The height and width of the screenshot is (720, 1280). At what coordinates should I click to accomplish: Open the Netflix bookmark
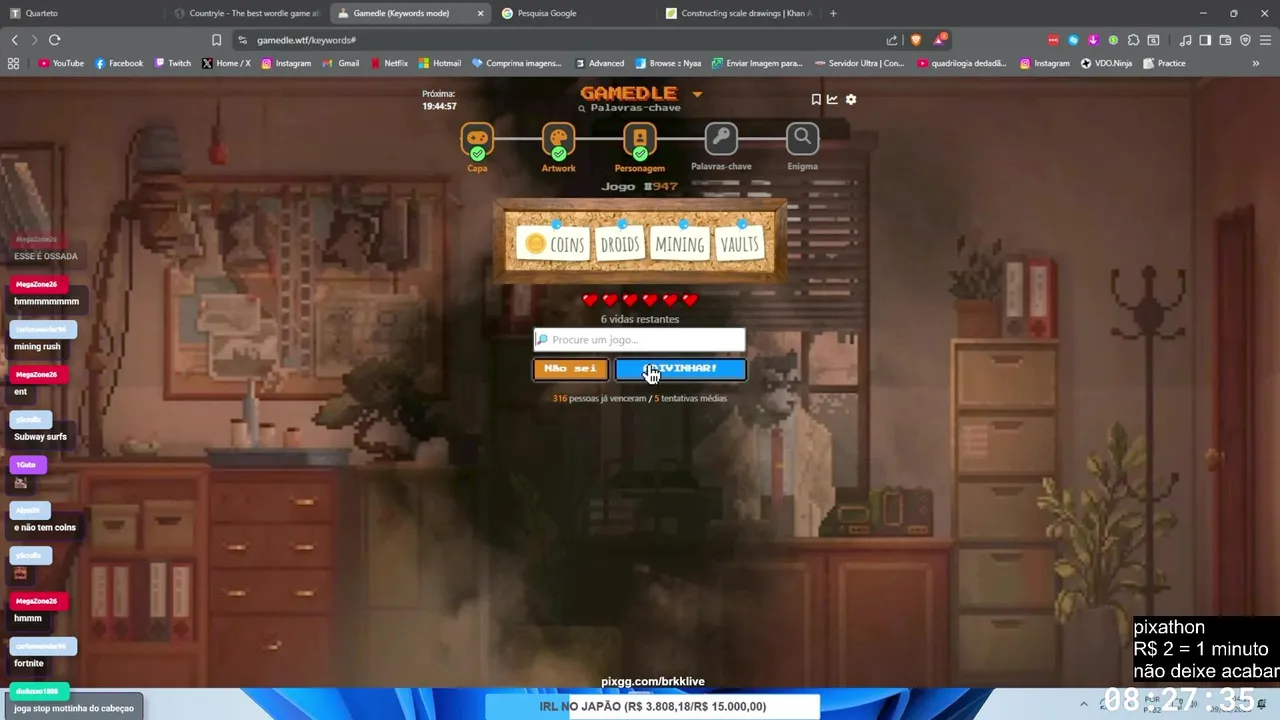pyautogui.click(x=388, y=63)
